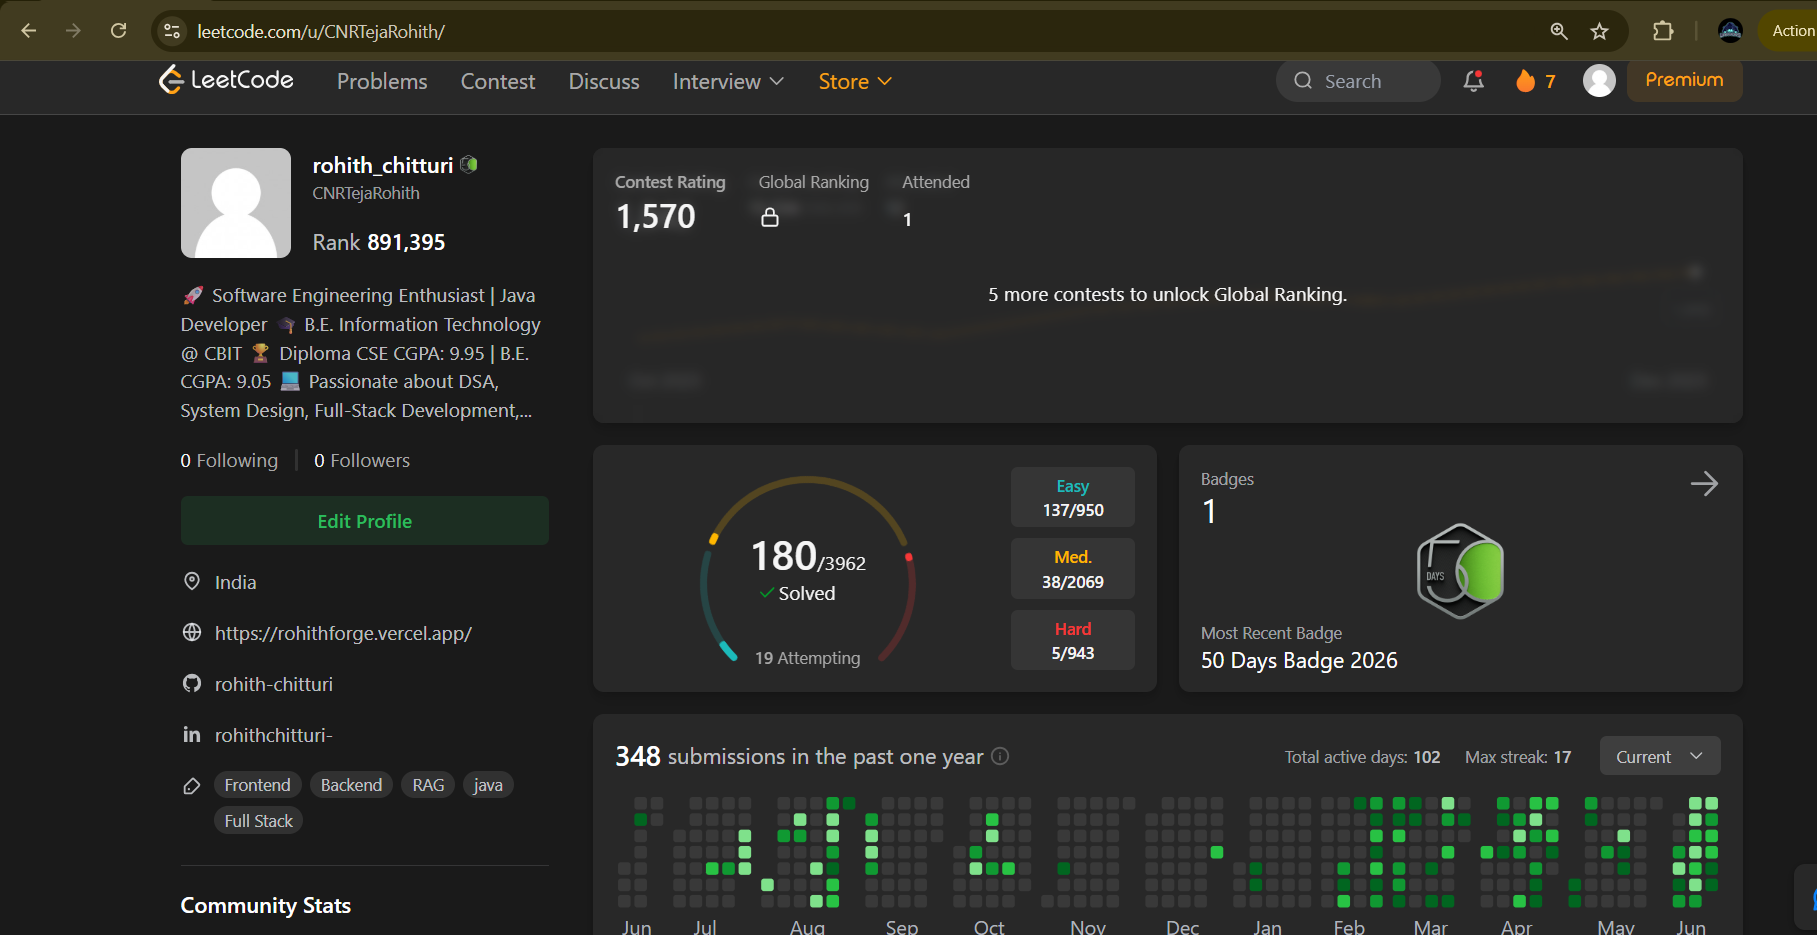Select the Hard 5/943 stat box
This screenshot has height=935, width=1817.
(x=1073, y=640)
